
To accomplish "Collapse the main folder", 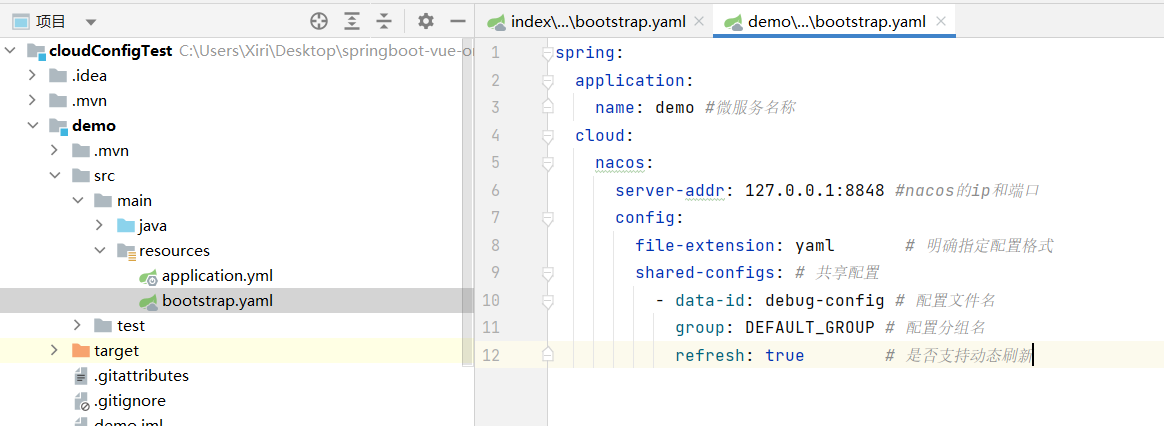I will pyautogui.click(x=77, y=200).
